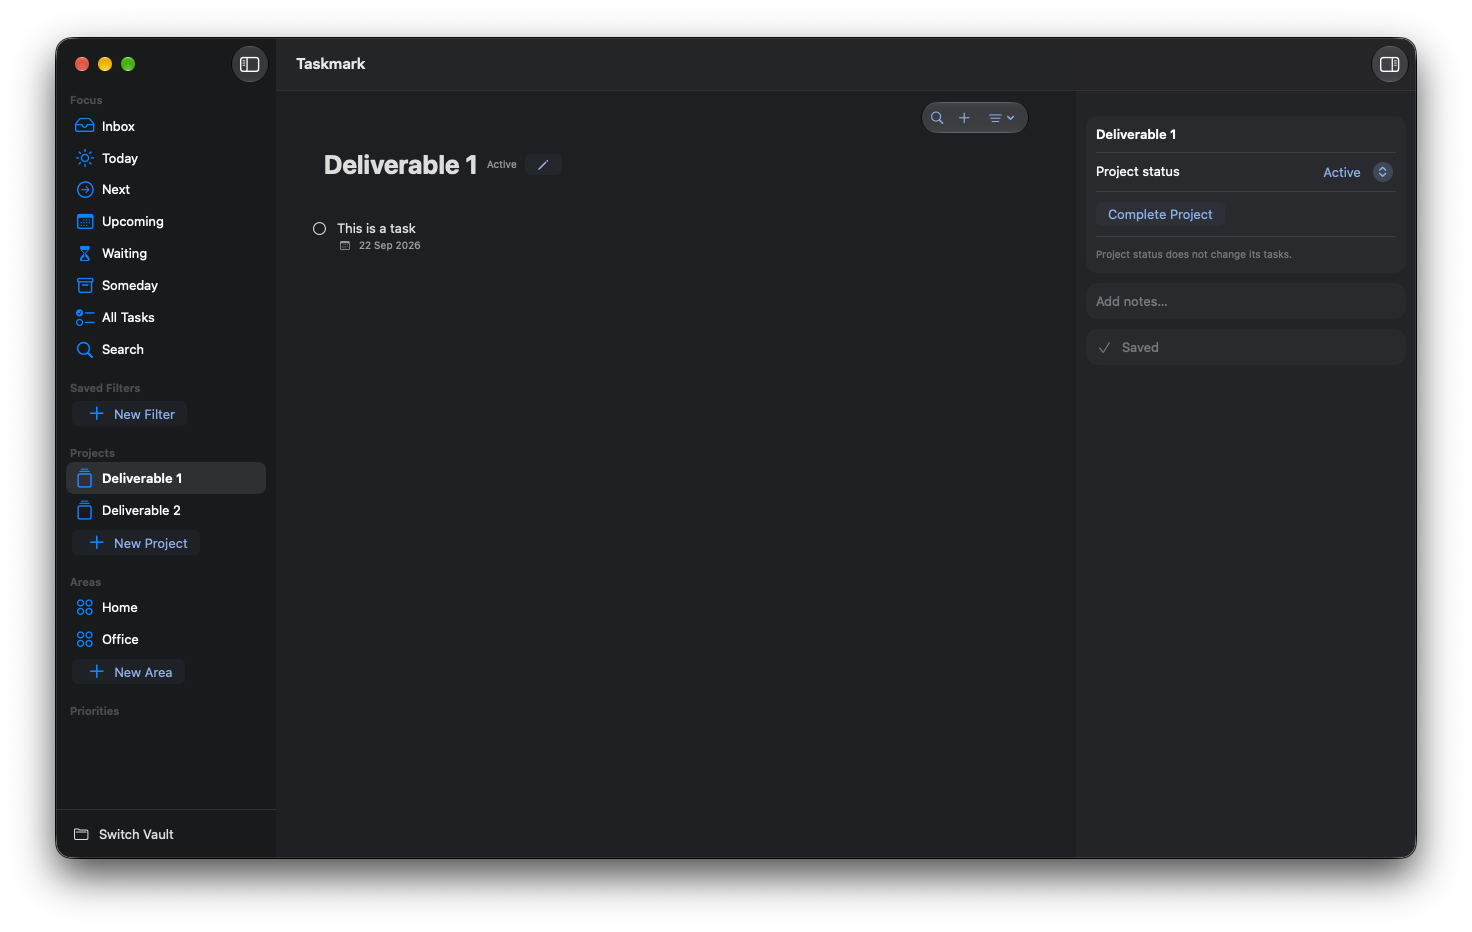Edit project title with pencil icon
The height and width of the screenshot is (932, 1472).
(x=543, y=165)
